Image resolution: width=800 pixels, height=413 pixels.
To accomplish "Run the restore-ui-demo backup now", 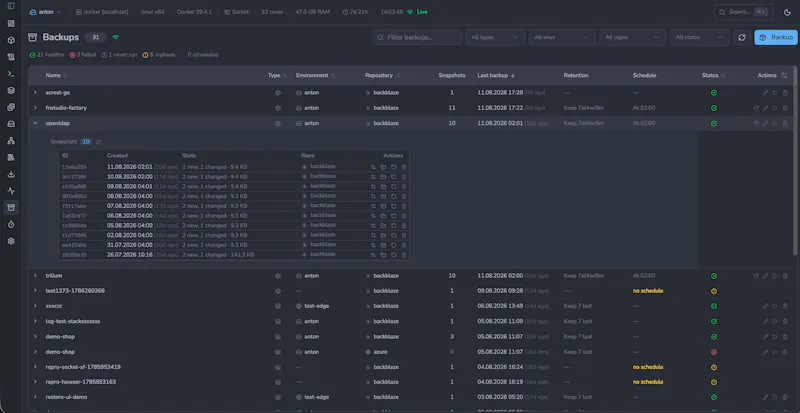I will [x=775, y=397].
